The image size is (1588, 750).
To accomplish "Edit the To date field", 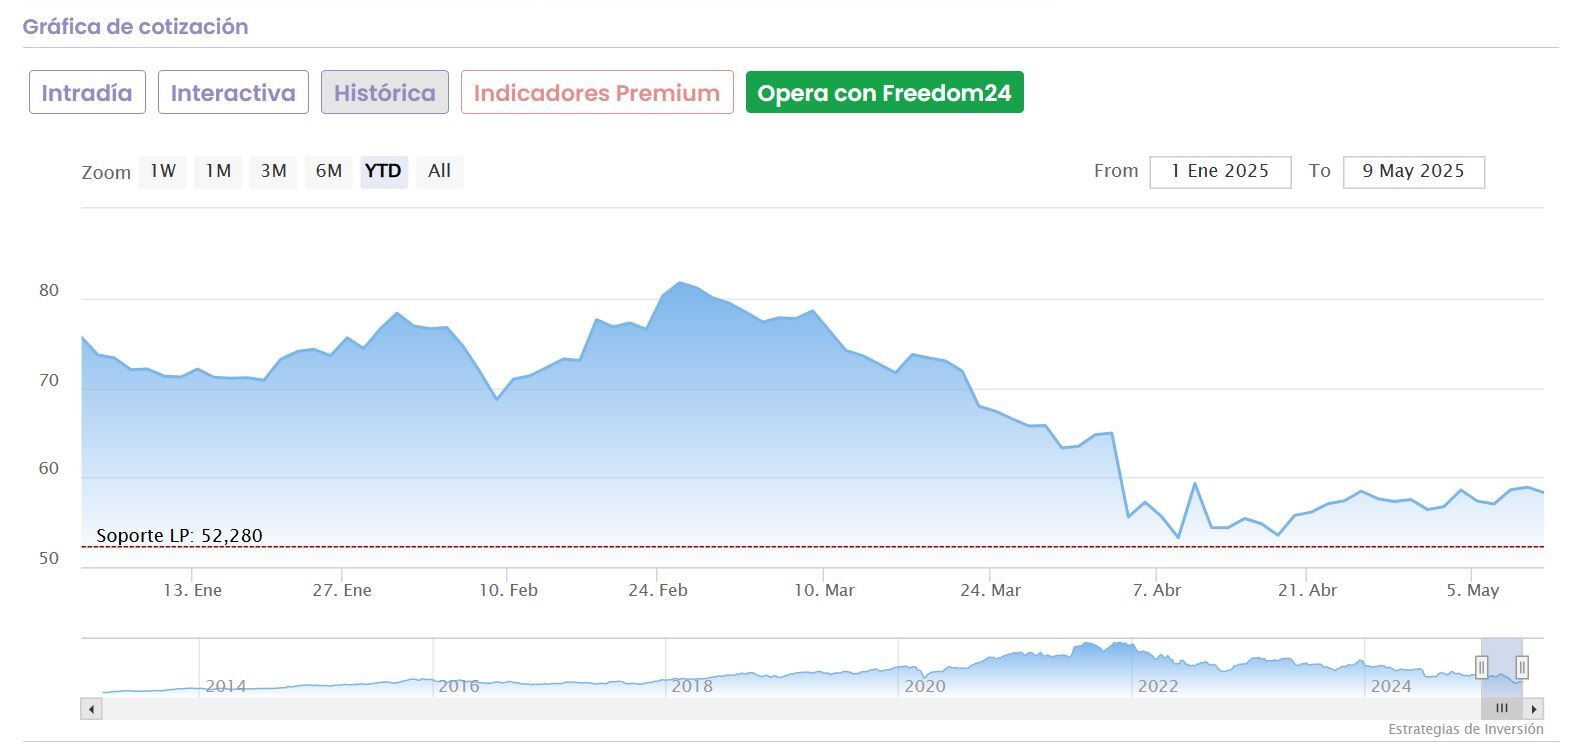I will (x=1413, y=172).
